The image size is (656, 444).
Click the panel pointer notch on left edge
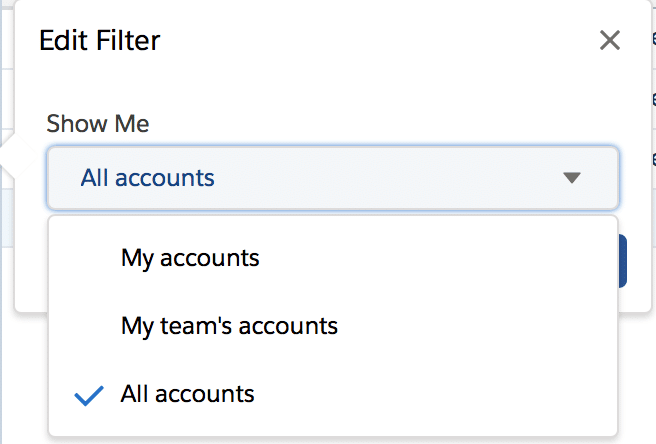[8, 157]
